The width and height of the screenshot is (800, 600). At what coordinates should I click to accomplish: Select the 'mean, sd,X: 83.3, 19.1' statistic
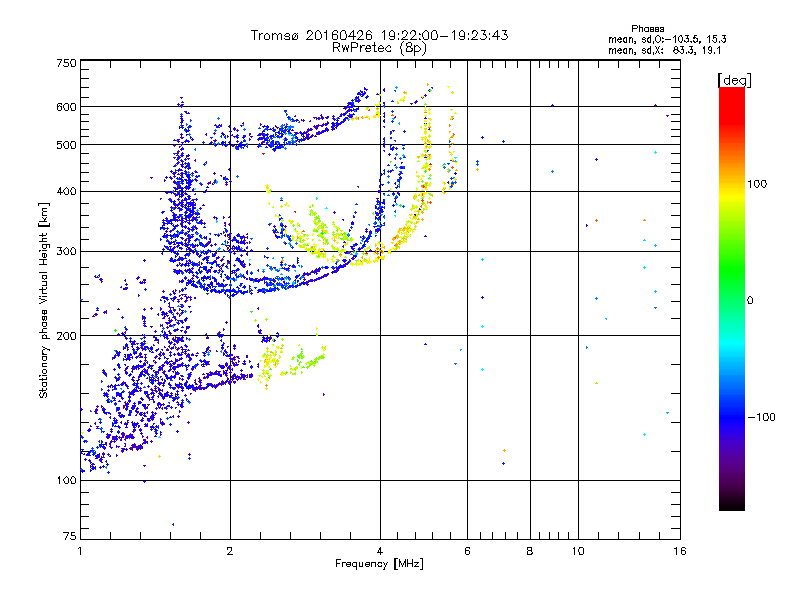click(x=664, y=51)
